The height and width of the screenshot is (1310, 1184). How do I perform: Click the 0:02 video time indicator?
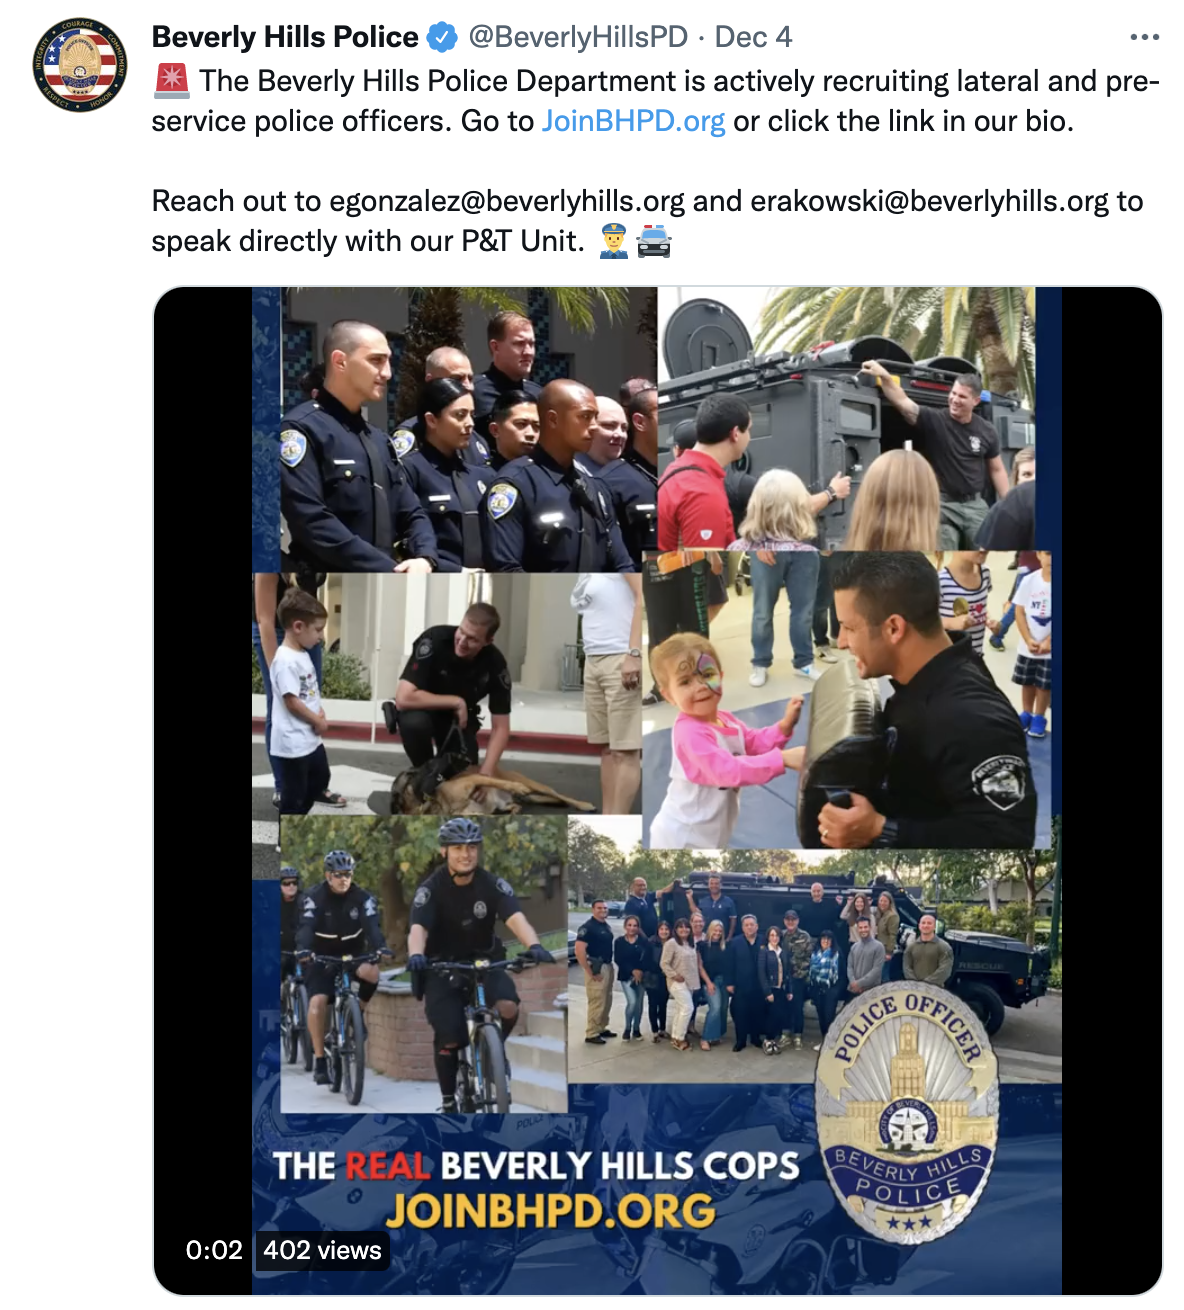pos(214,1250)
